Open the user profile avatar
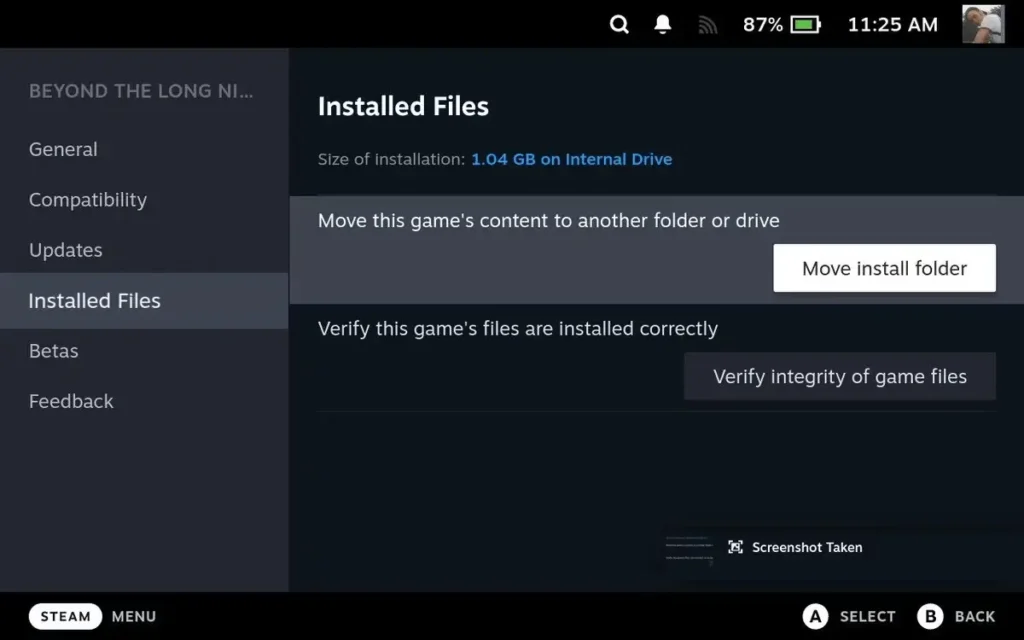The width and height of the screenshot is (1024, 640). 983,24
